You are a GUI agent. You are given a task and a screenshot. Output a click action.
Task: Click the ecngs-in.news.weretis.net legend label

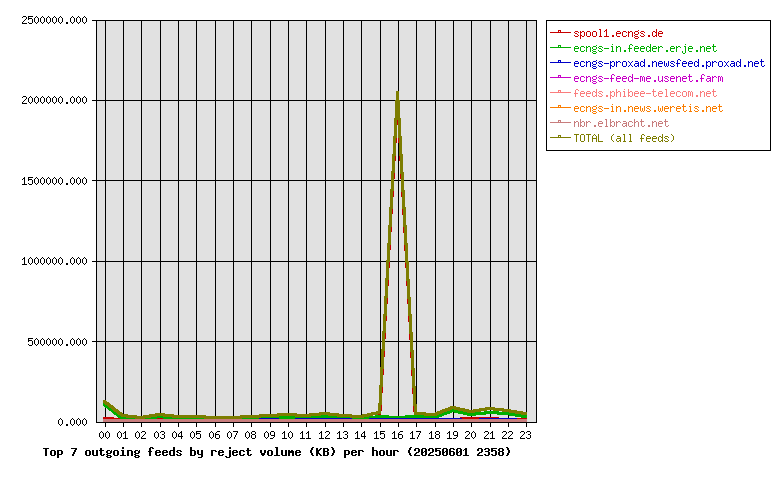[648, 108]
